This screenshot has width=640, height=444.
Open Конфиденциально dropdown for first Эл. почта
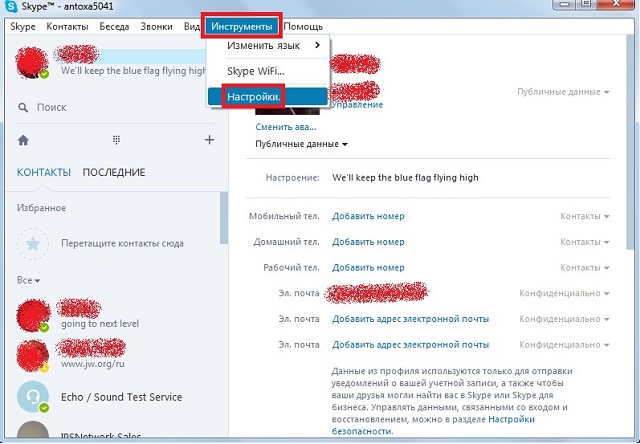(564, 293)
